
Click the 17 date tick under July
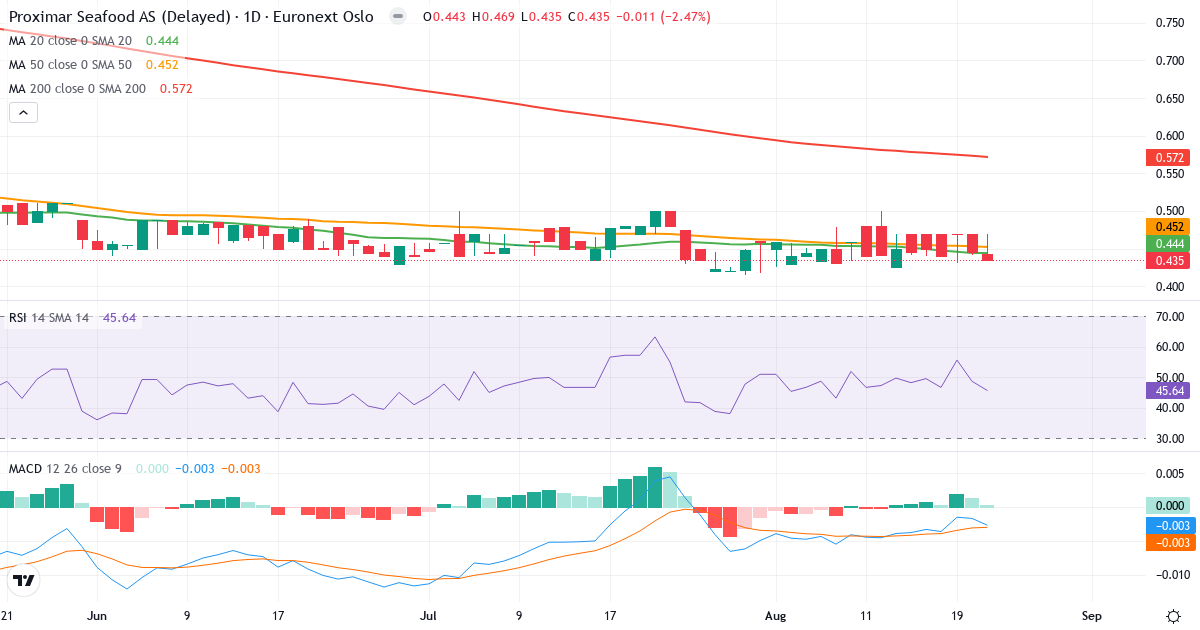coord(610,616)
